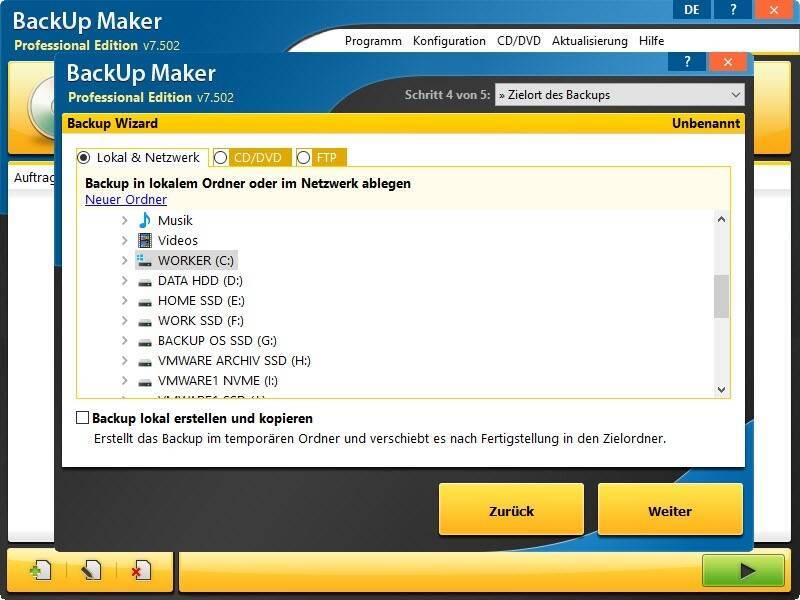Viewport: 800px width, 600px height.
Task: Click the add new backup job icon
Action: 40,570
